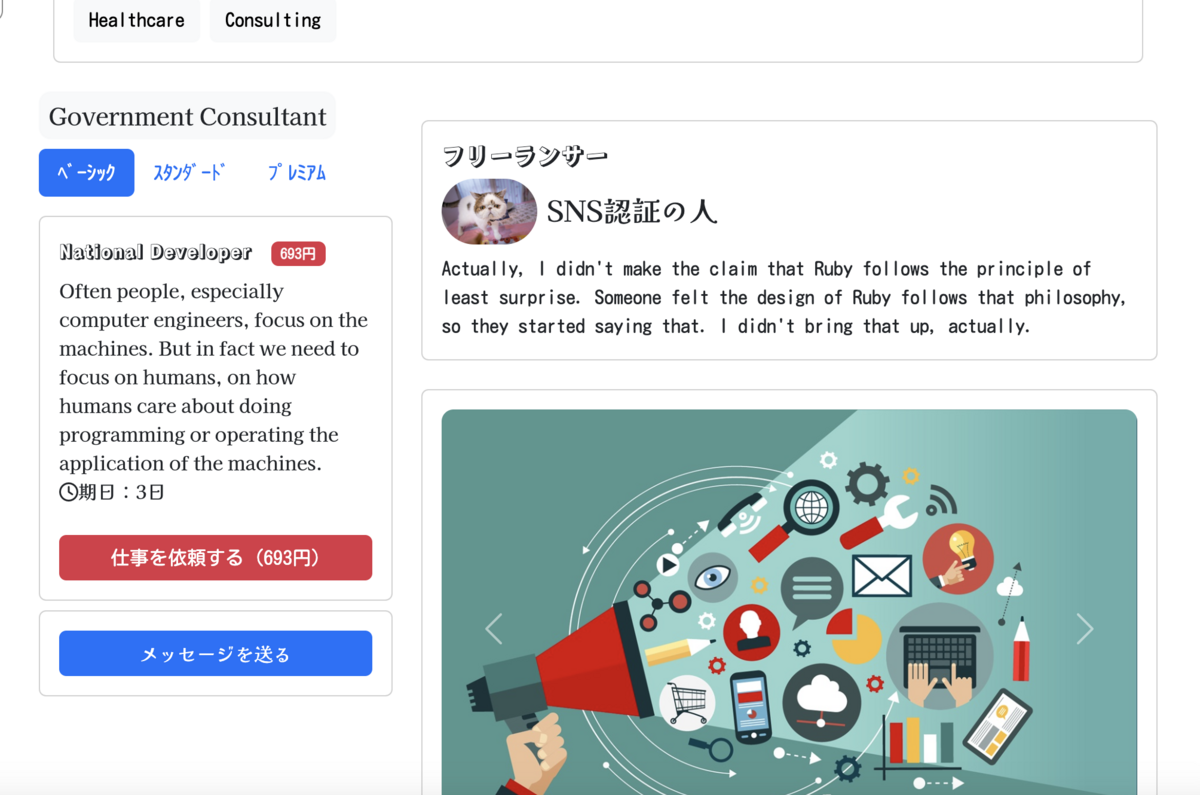Viewport: 1200px width, 795px height.
Task: Click the envelope icon in the illustration
Action: point(881,576)
